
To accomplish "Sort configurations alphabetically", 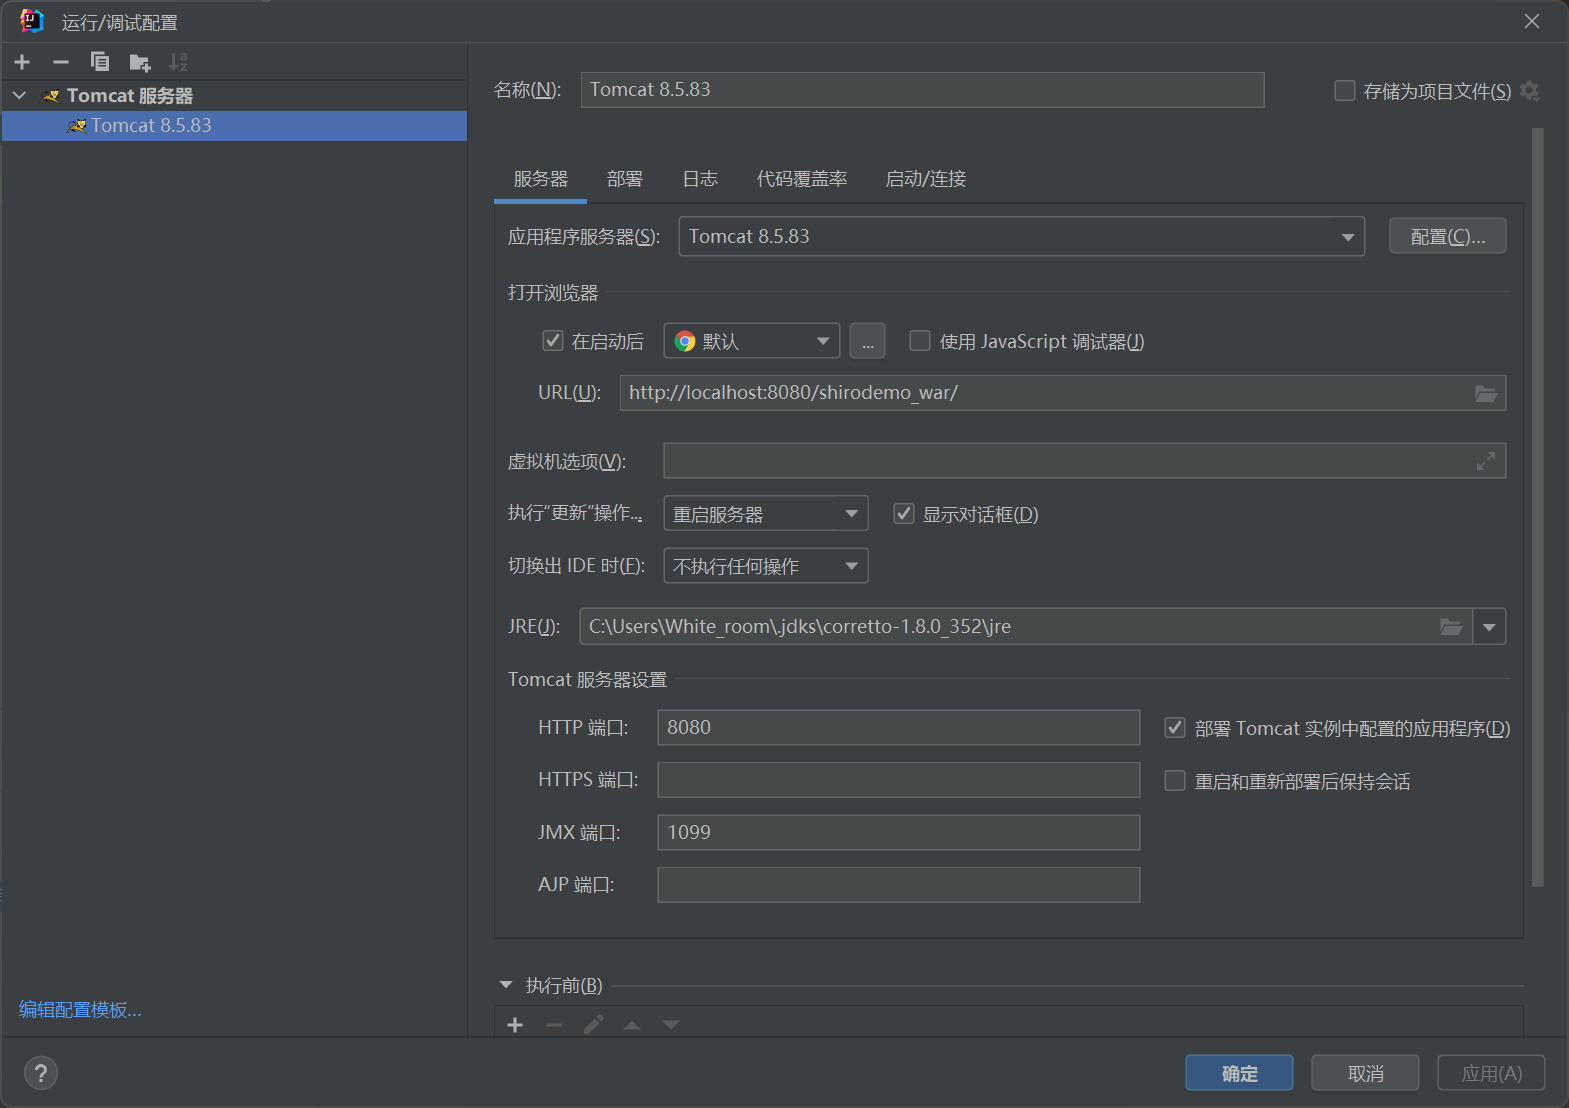I will click(178, 62).
